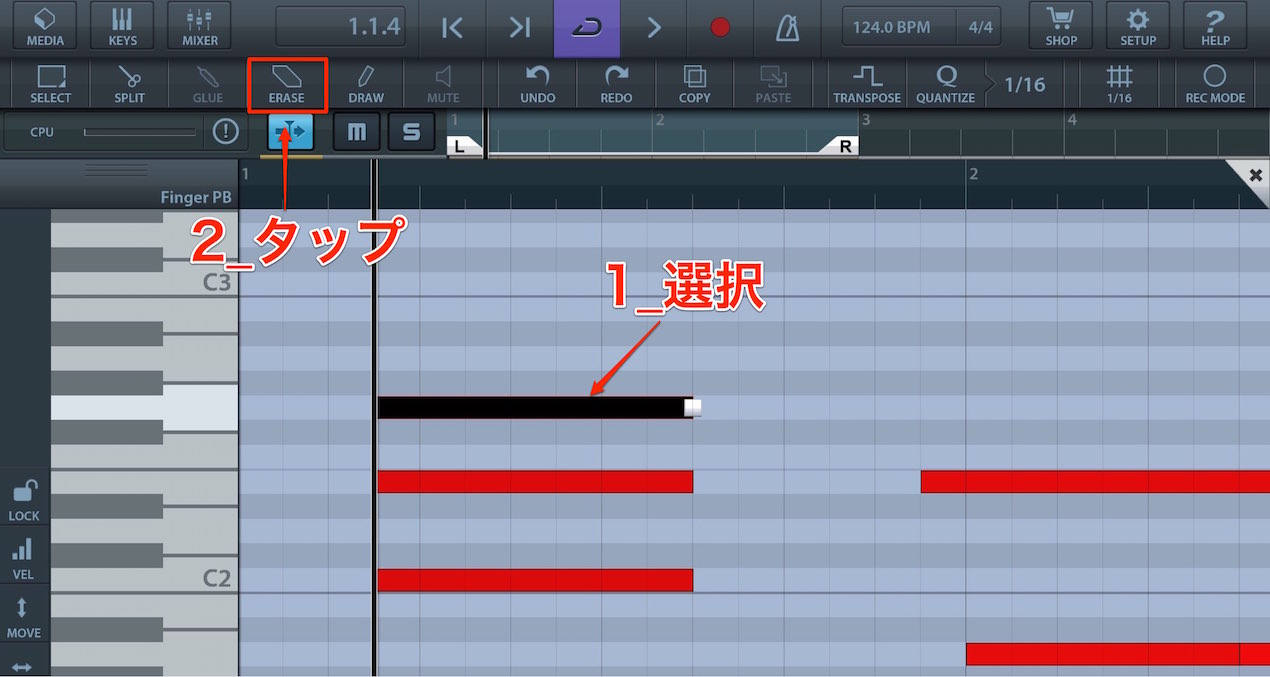Screen dimensions: 1270x677
Task: Open the TRANSPOSE function
Action: pyautogui.click(x=867, y=84)
